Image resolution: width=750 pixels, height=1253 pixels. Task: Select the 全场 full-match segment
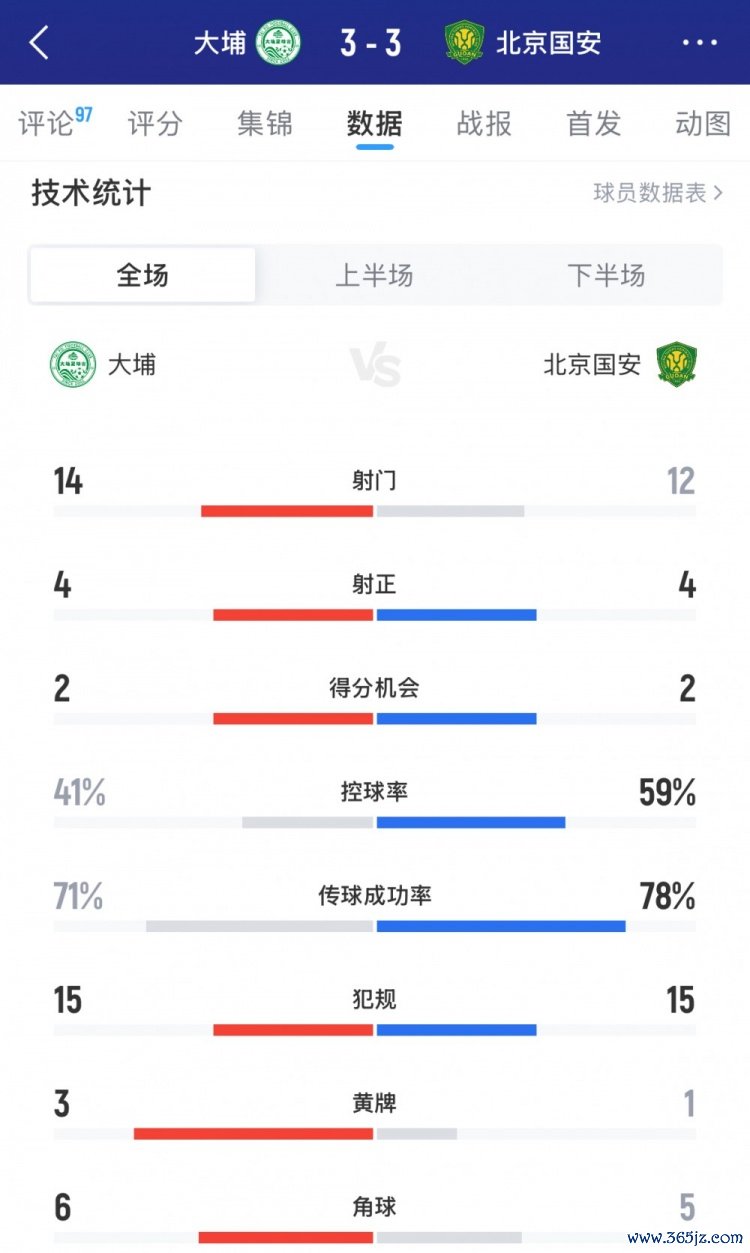click(143, 275)
